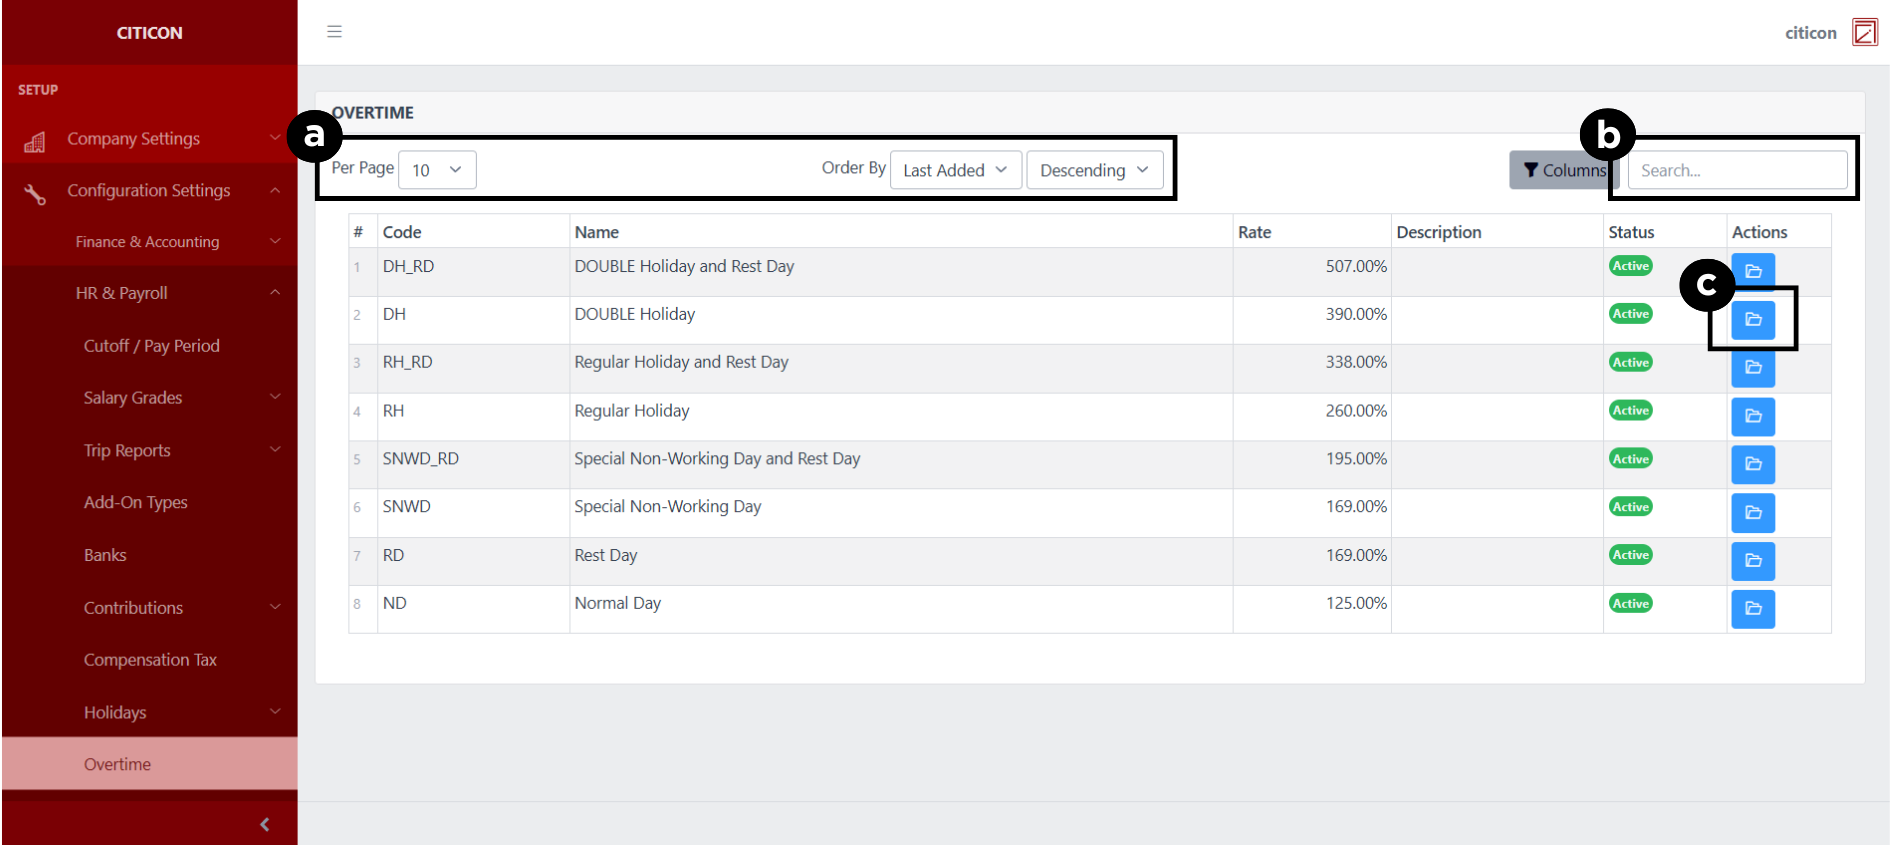Open the citicon user profile icon
1892x845 pixels.
(x=1864, y=32)
